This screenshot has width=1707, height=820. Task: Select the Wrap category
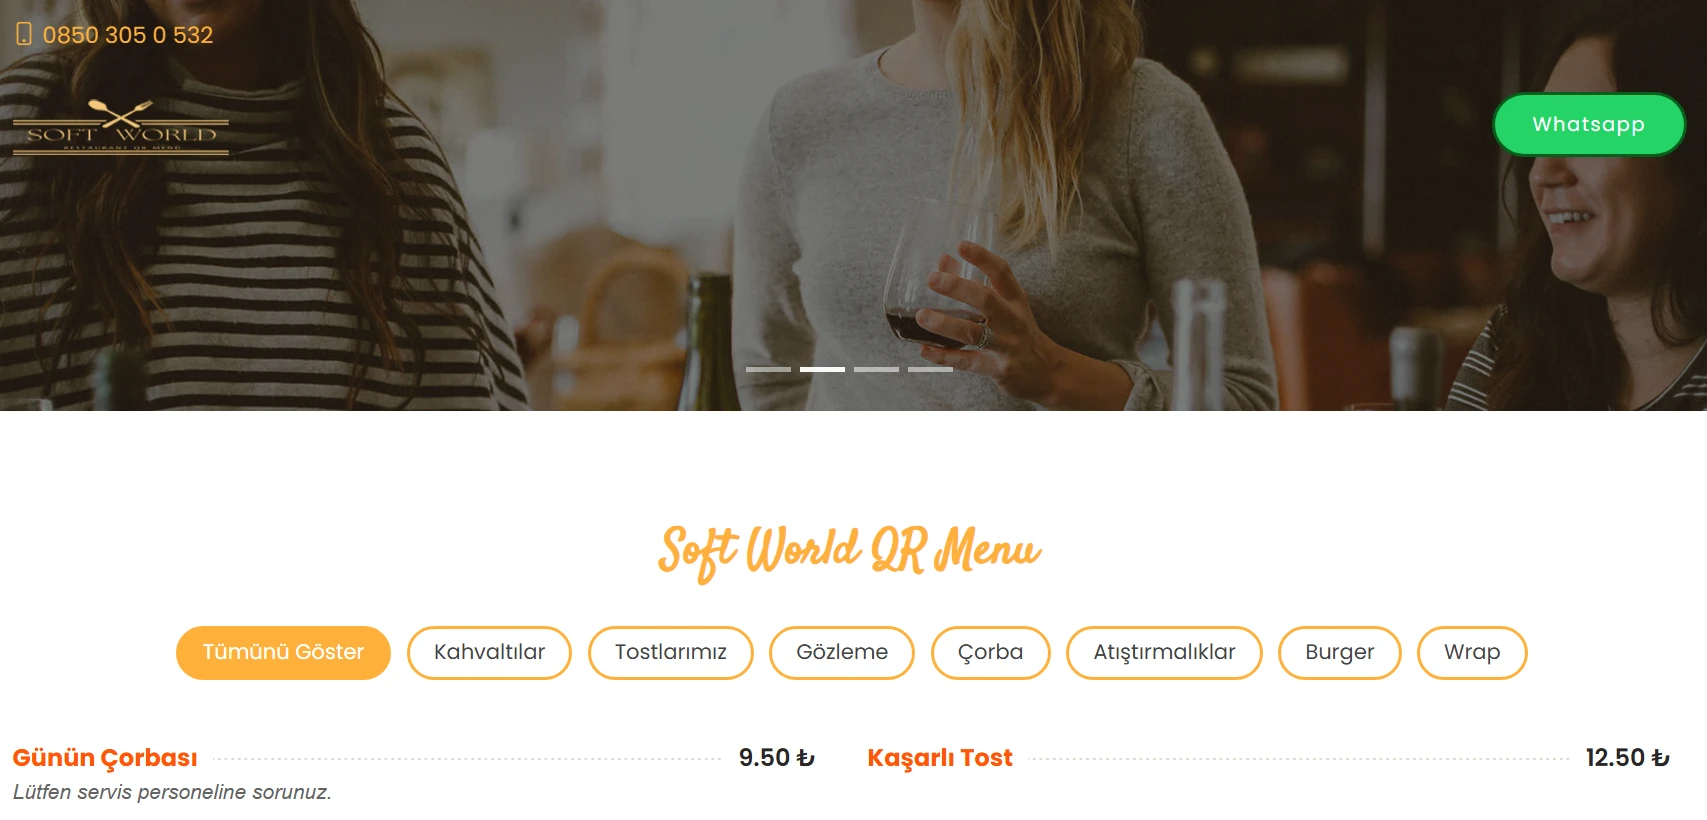1472,653
